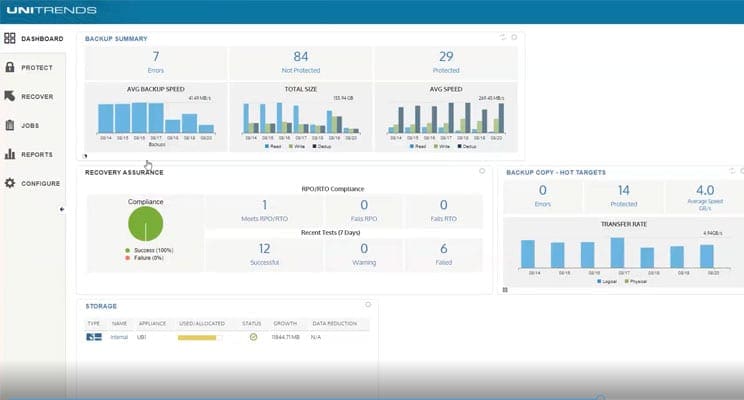744x400 pixels.
Task: Open Recovery Assurance panel options circle
Action: 482,171
